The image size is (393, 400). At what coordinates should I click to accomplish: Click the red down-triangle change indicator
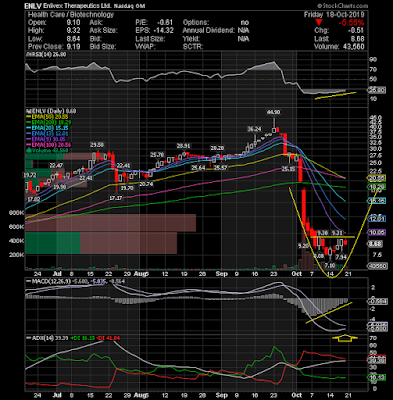pos(319,23)
